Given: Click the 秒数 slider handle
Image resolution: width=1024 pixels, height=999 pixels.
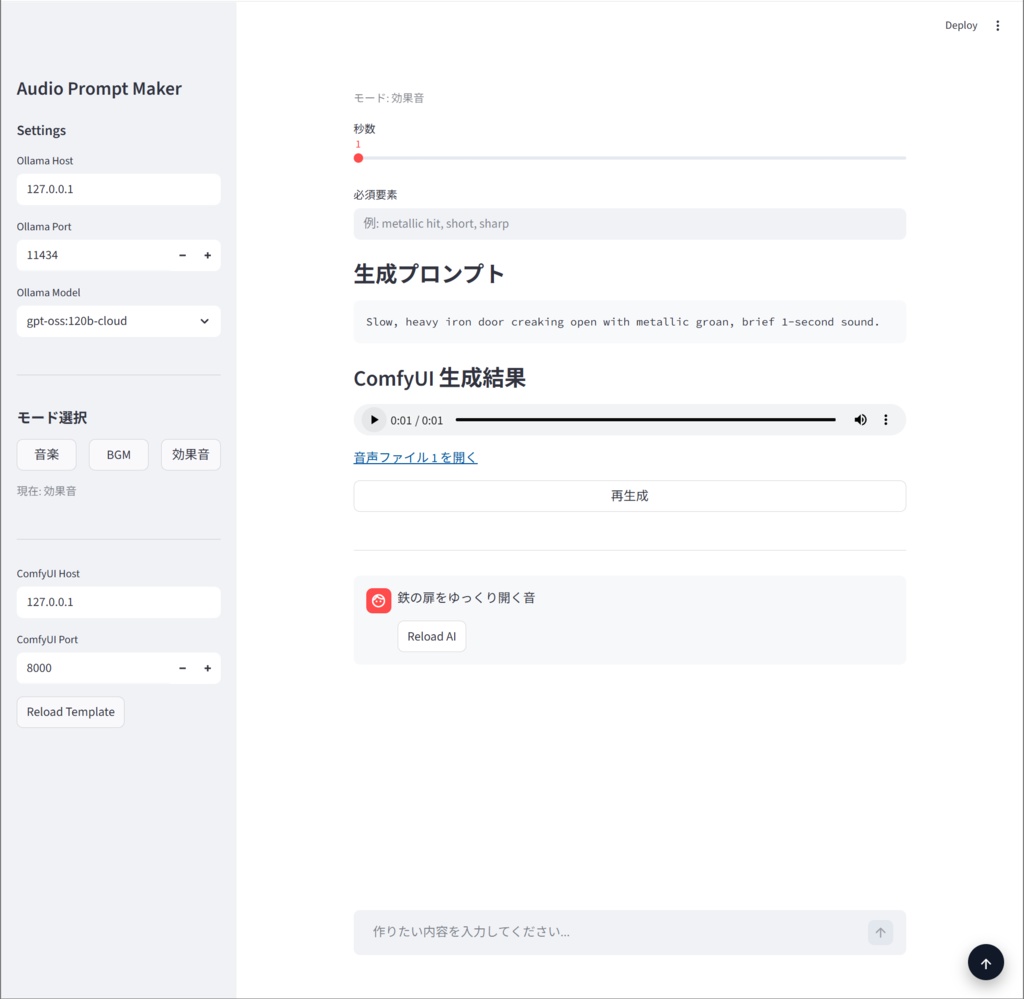Looking at the screenshot, I should click(357, 157).
